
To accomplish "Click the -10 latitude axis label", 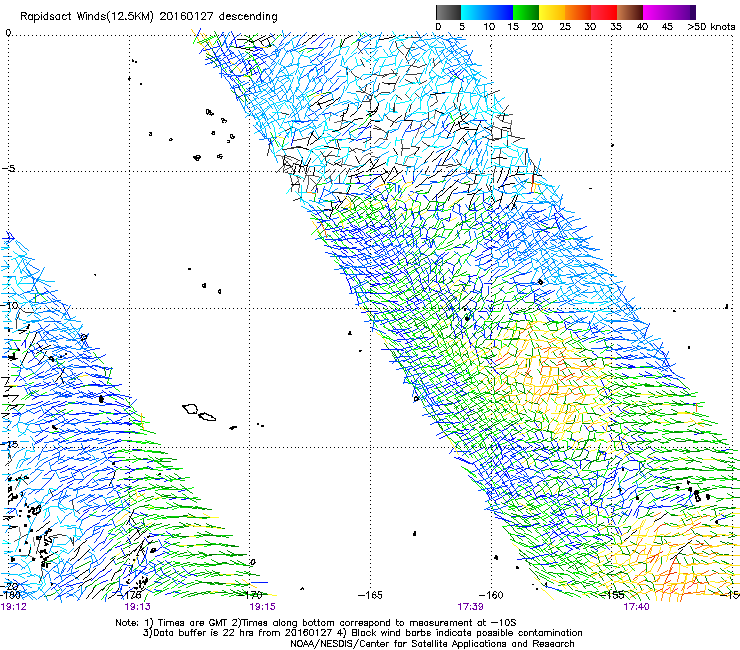I will 10,305.
